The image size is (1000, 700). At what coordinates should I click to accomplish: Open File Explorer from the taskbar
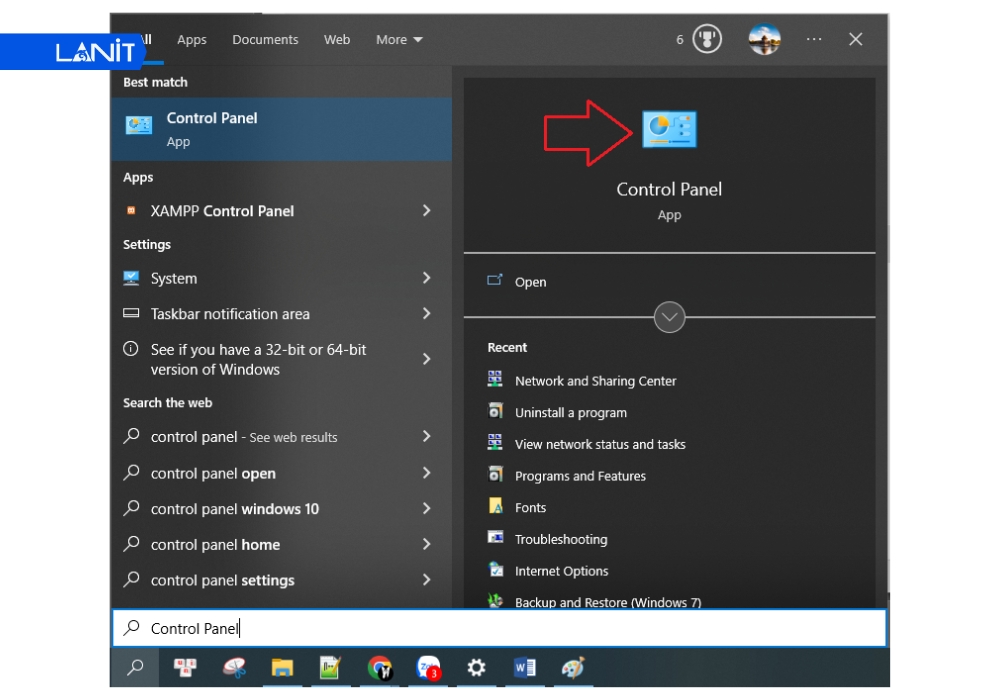[282, 667]
